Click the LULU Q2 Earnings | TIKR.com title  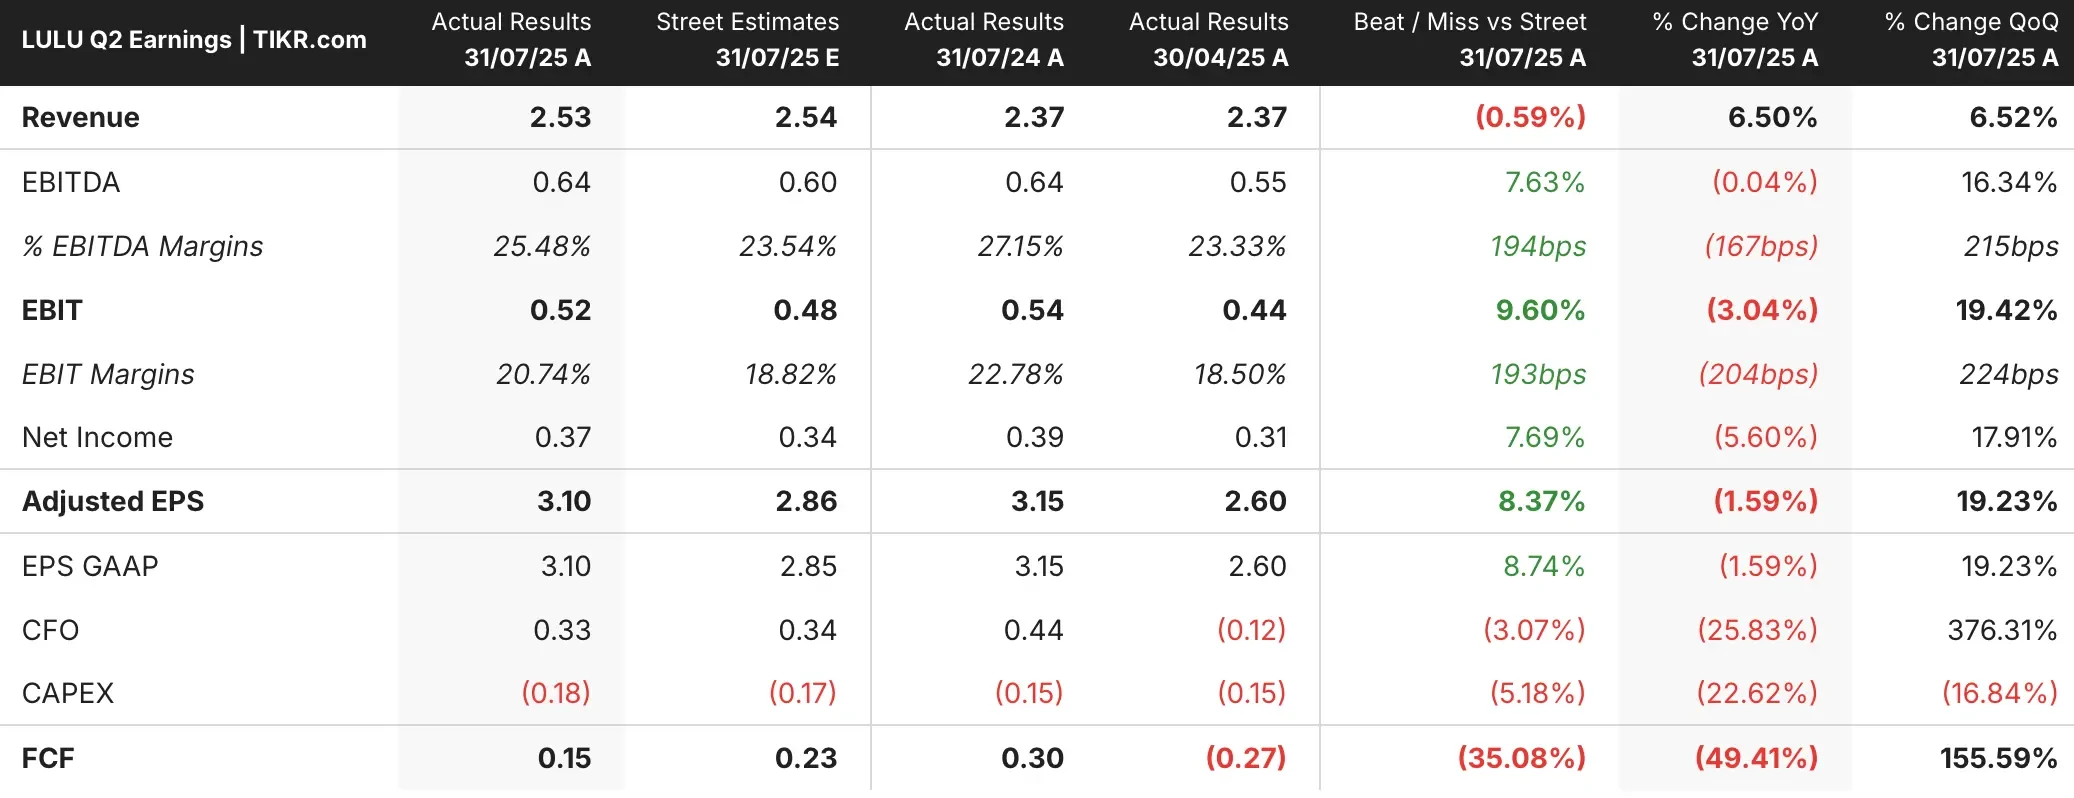[x=194, y=40]
